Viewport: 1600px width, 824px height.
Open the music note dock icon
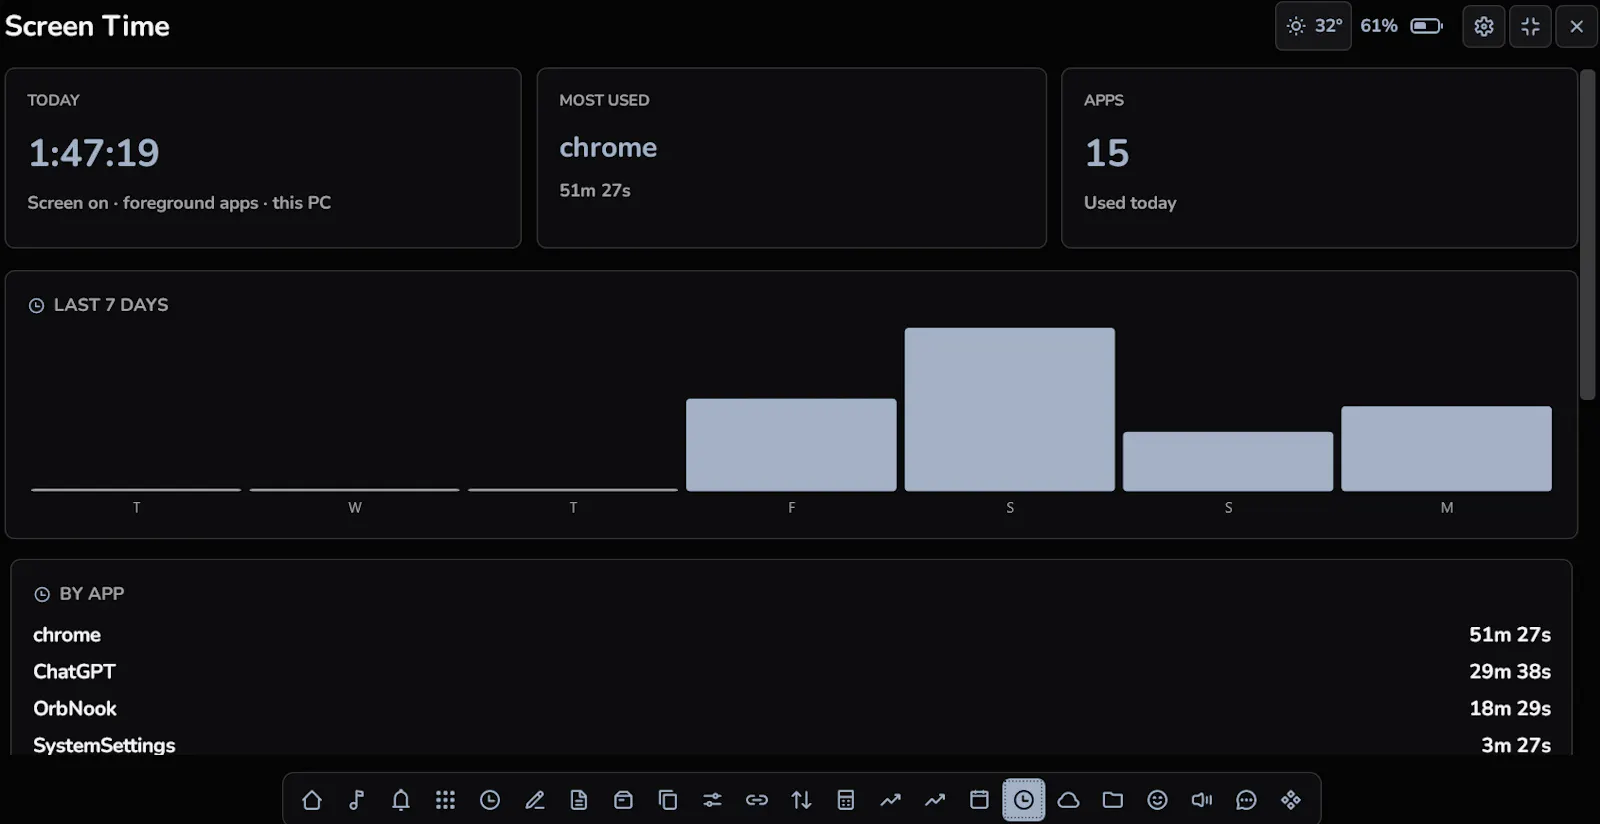pos(356,800)
